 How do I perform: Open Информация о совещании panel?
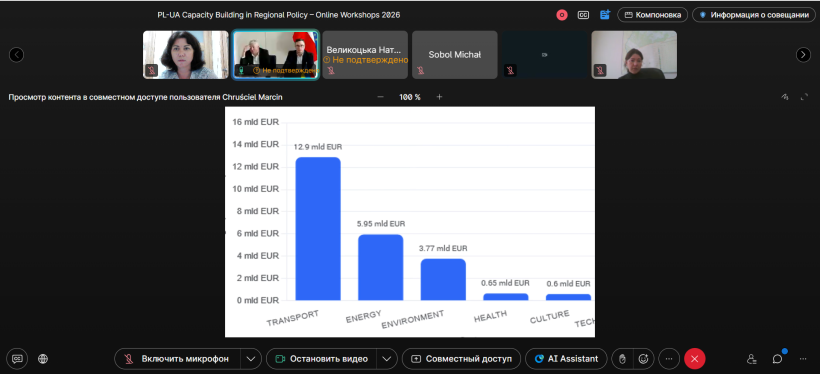click(x=755, y=15)
